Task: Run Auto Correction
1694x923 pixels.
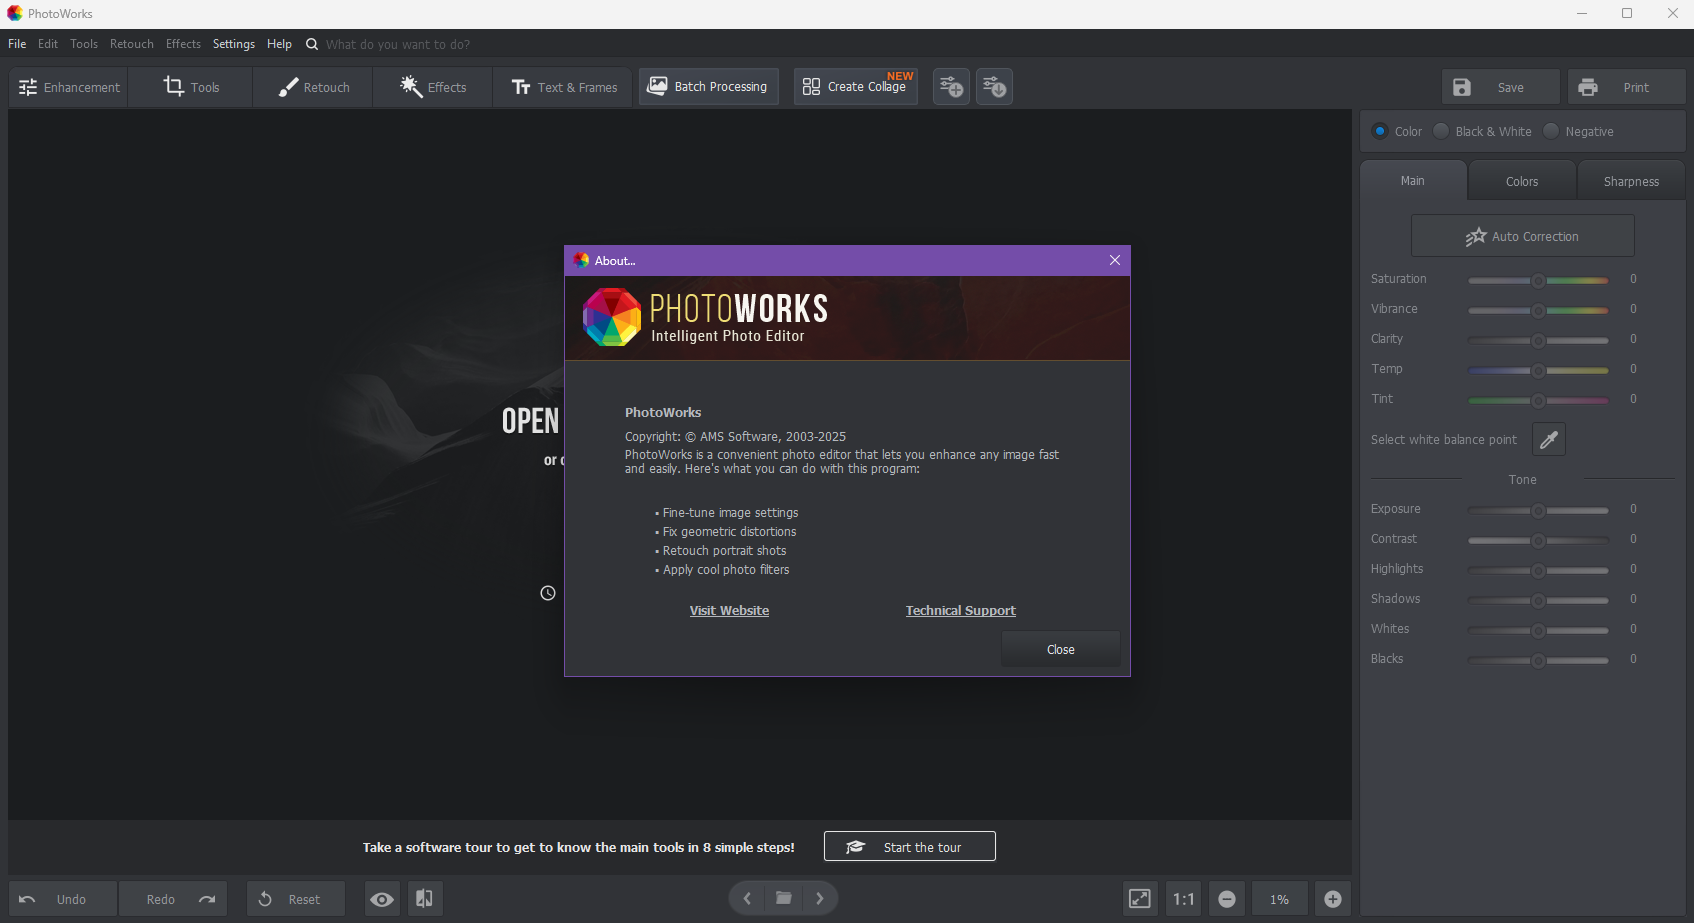Action: (1523, 236)
